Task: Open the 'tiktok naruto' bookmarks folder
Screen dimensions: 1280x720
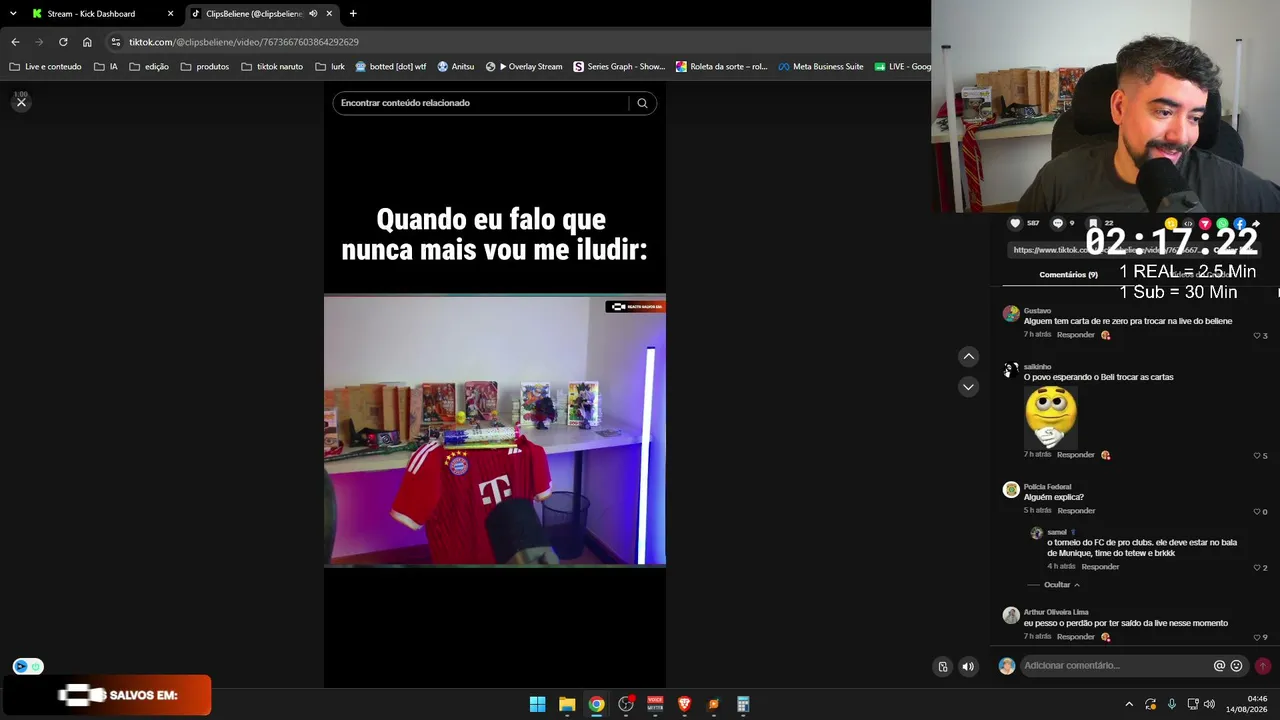Action: click(x=272, y=67)
